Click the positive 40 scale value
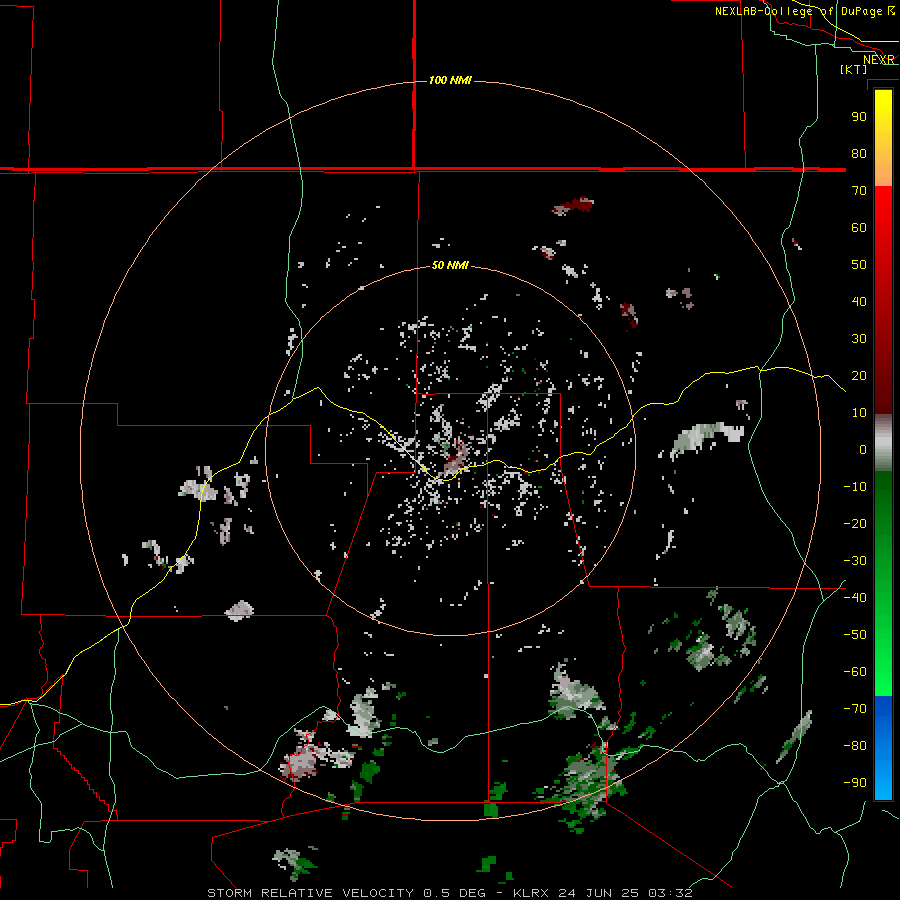The width and height of the screenshot is (900, 900). (x=859, y=302)
